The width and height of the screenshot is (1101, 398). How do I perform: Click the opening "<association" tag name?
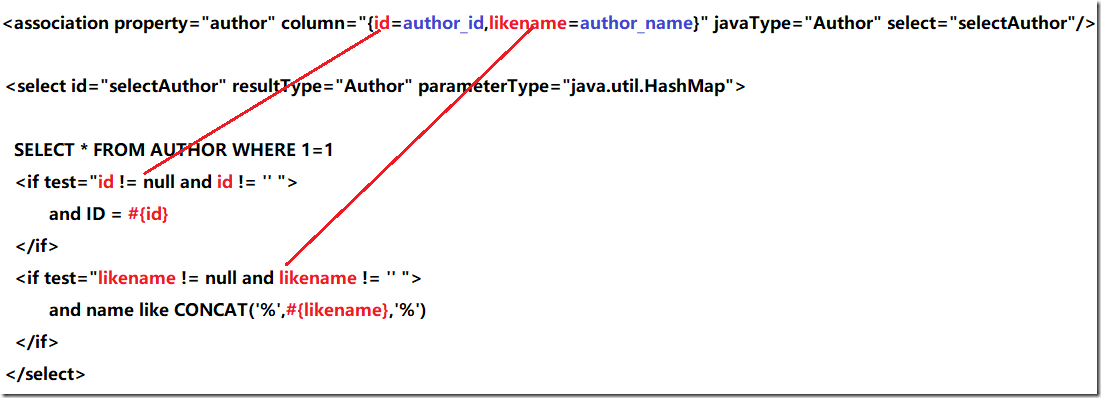point(56,24)
